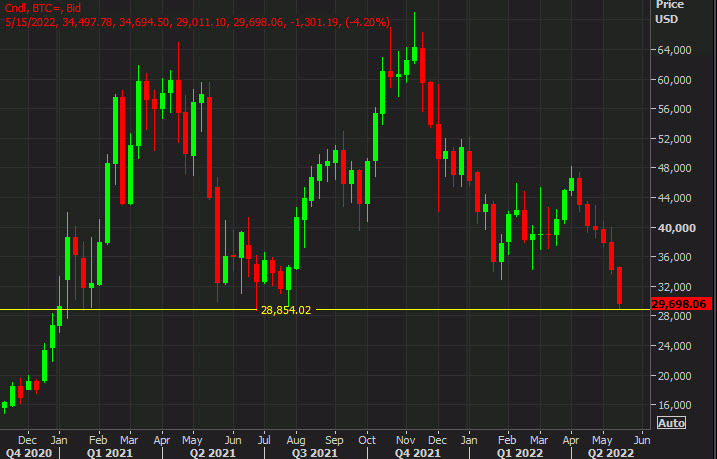
Task: Click the 44,000 price axis label
Action: 675,198
